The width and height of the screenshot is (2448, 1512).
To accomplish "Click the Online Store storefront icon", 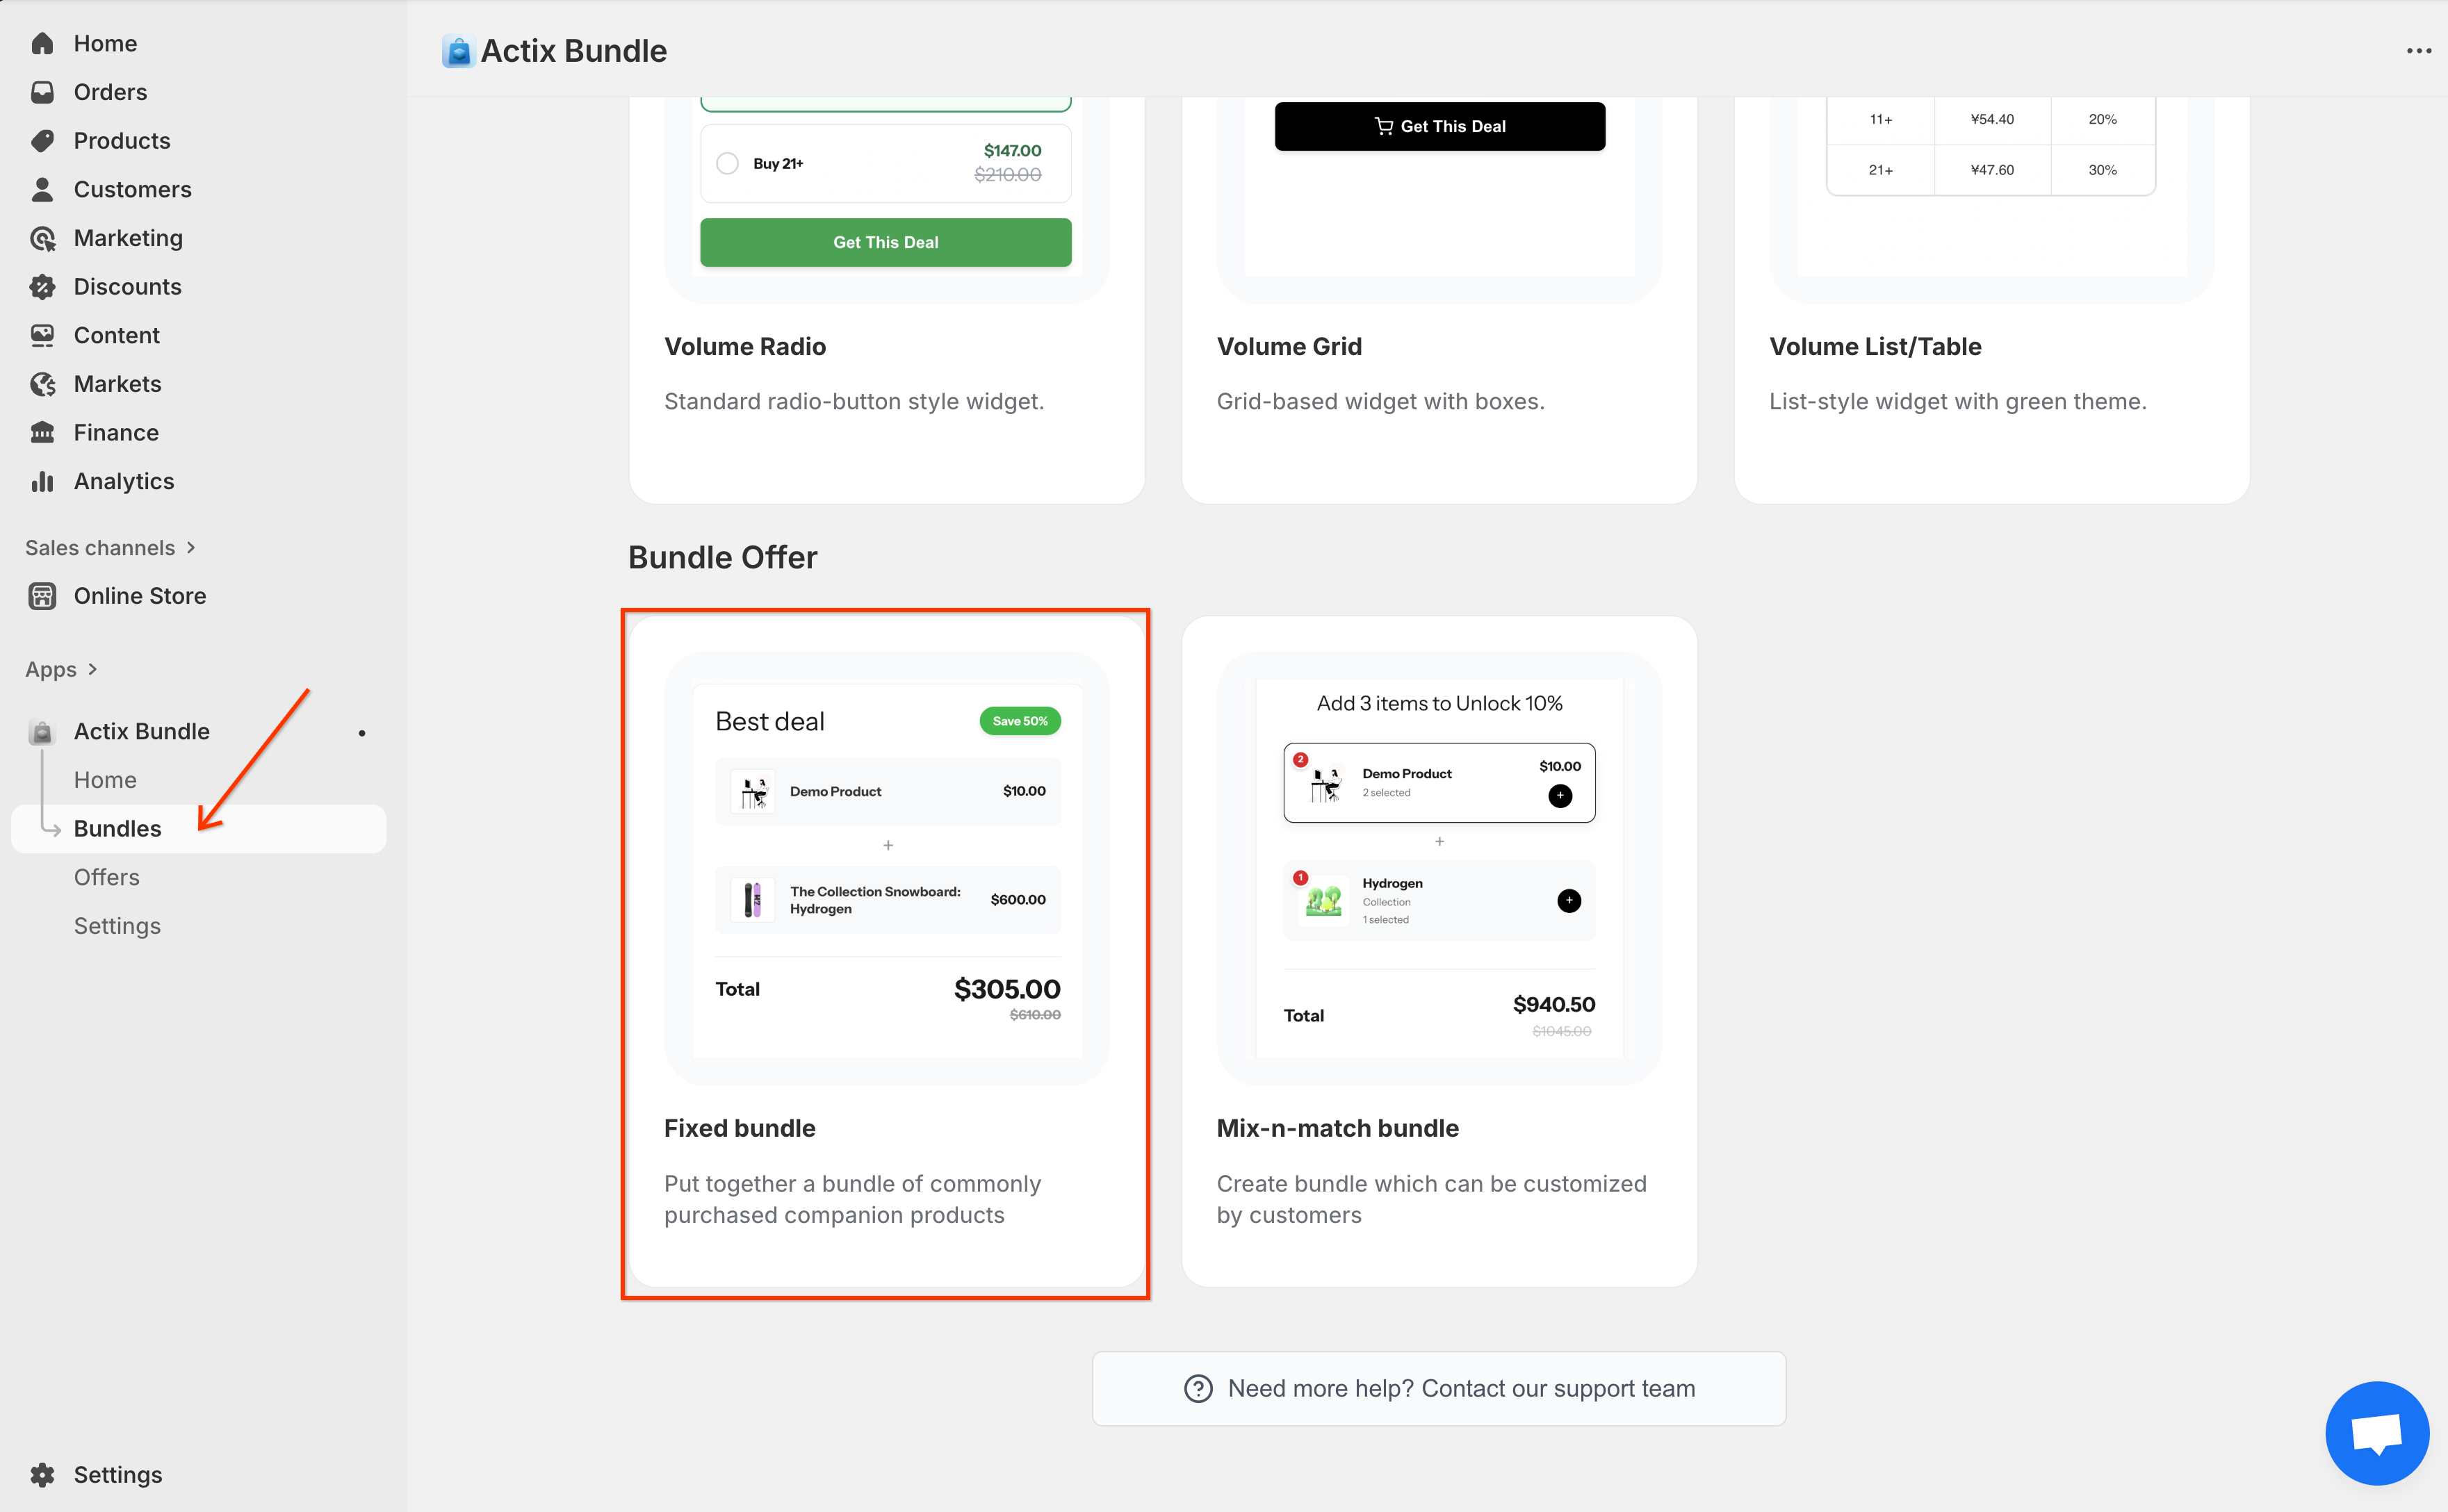I will click(42, 596).
